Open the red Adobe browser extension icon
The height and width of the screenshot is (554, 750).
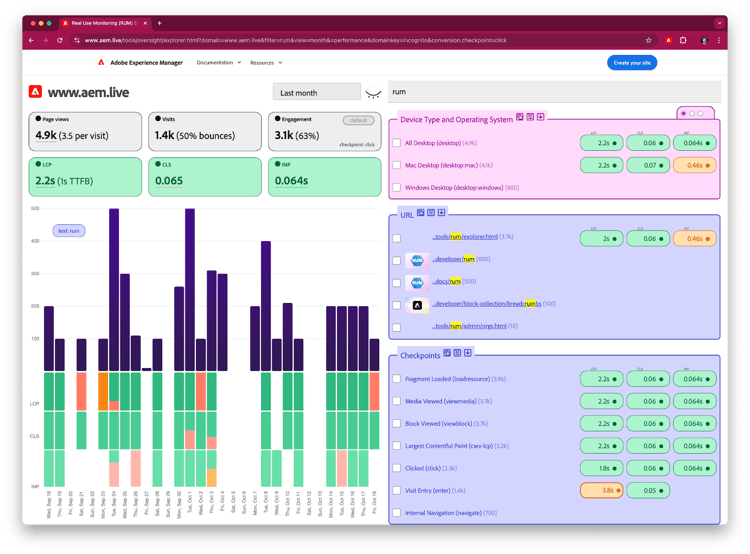669,41
